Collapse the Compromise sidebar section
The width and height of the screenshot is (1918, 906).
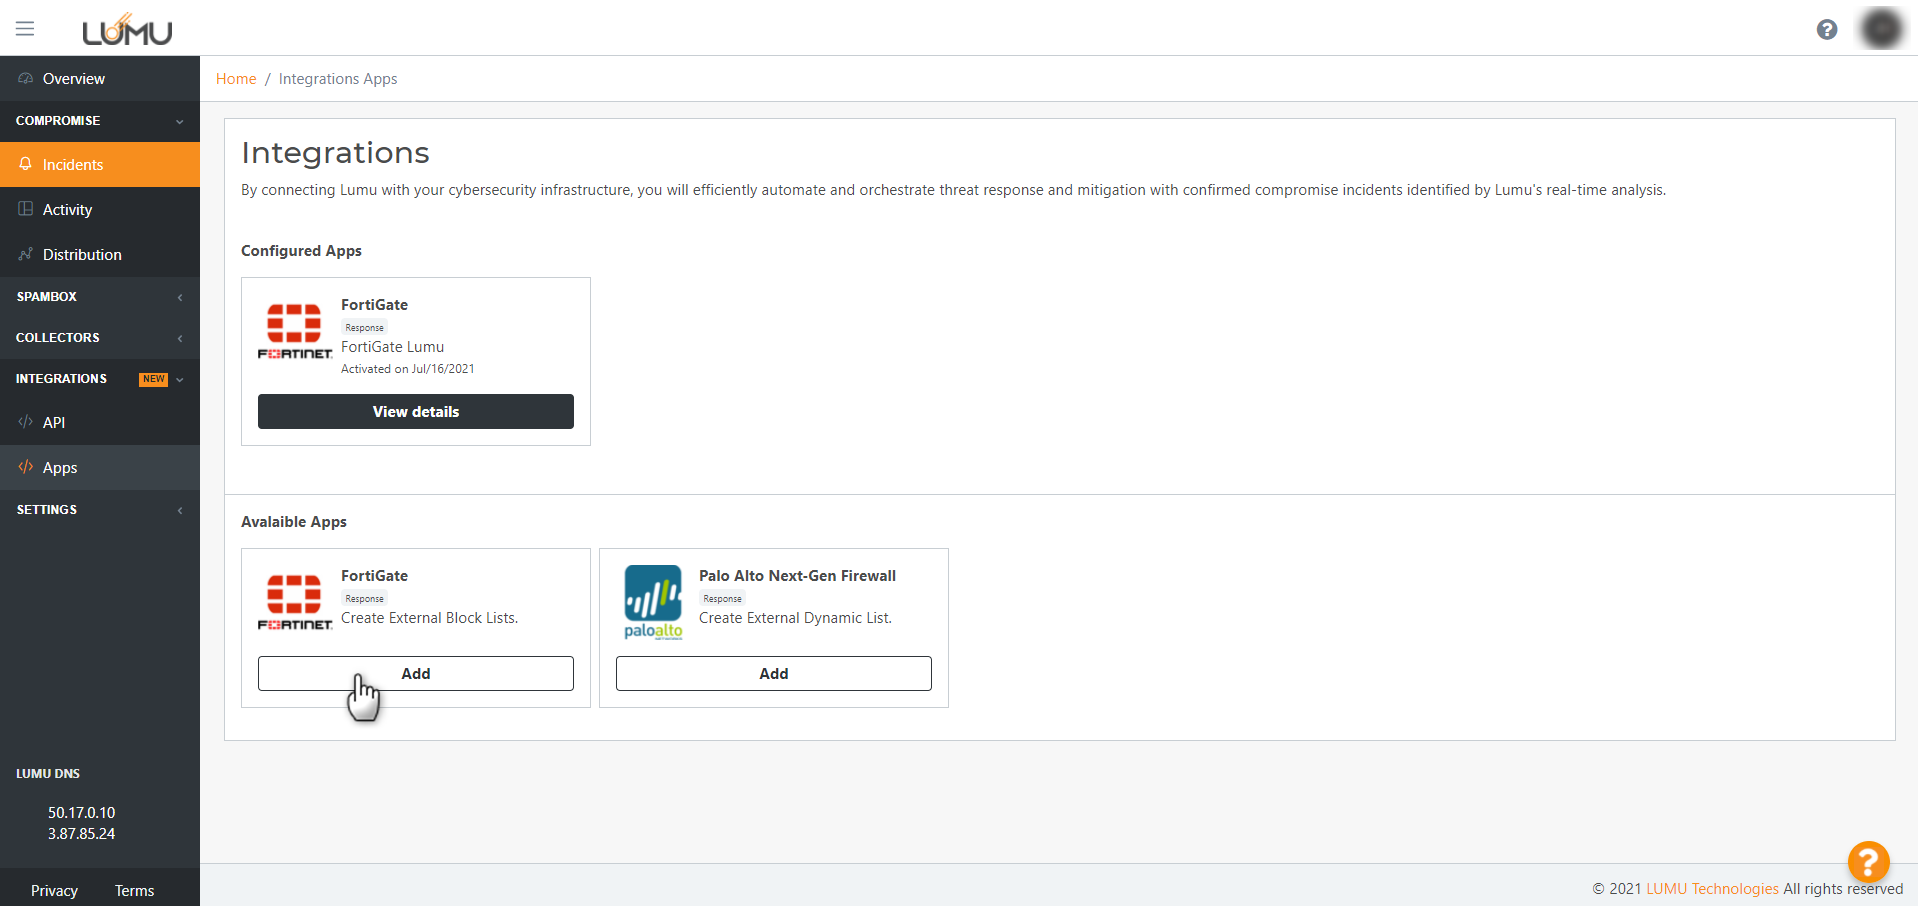coord(99,121)
